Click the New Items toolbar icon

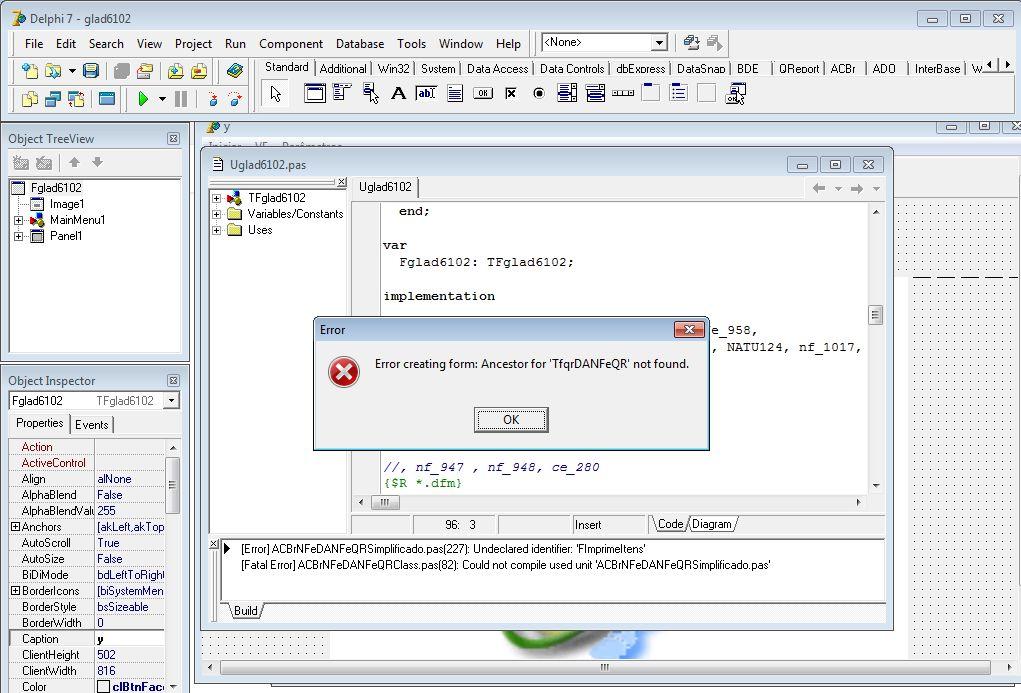29,70
